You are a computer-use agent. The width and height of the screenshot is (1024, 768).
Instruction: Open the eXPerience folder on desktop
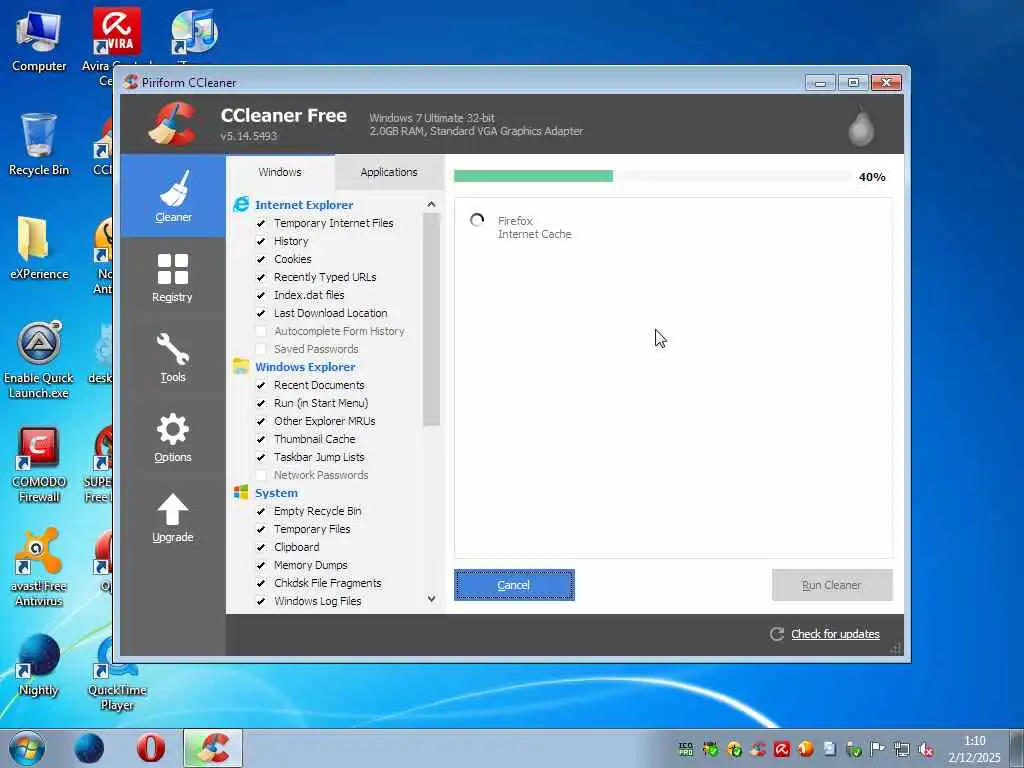pos(39,248)
